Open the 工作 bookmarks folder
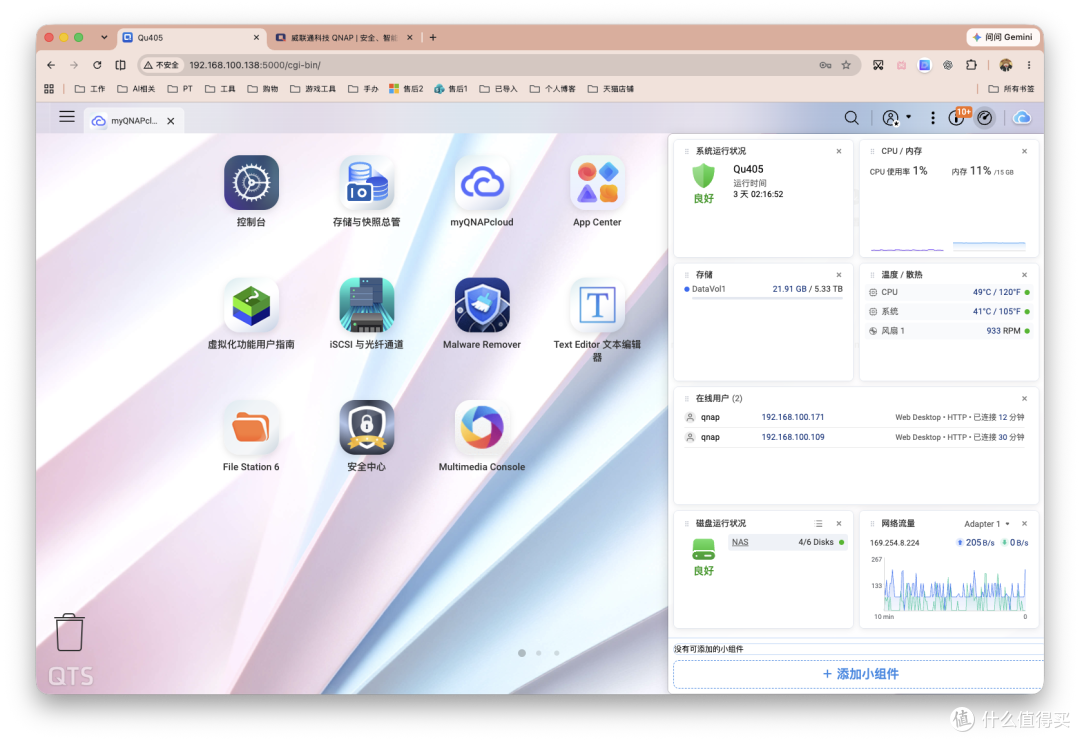The height and width of the screenshot is (742, 1080). [90, 89]
